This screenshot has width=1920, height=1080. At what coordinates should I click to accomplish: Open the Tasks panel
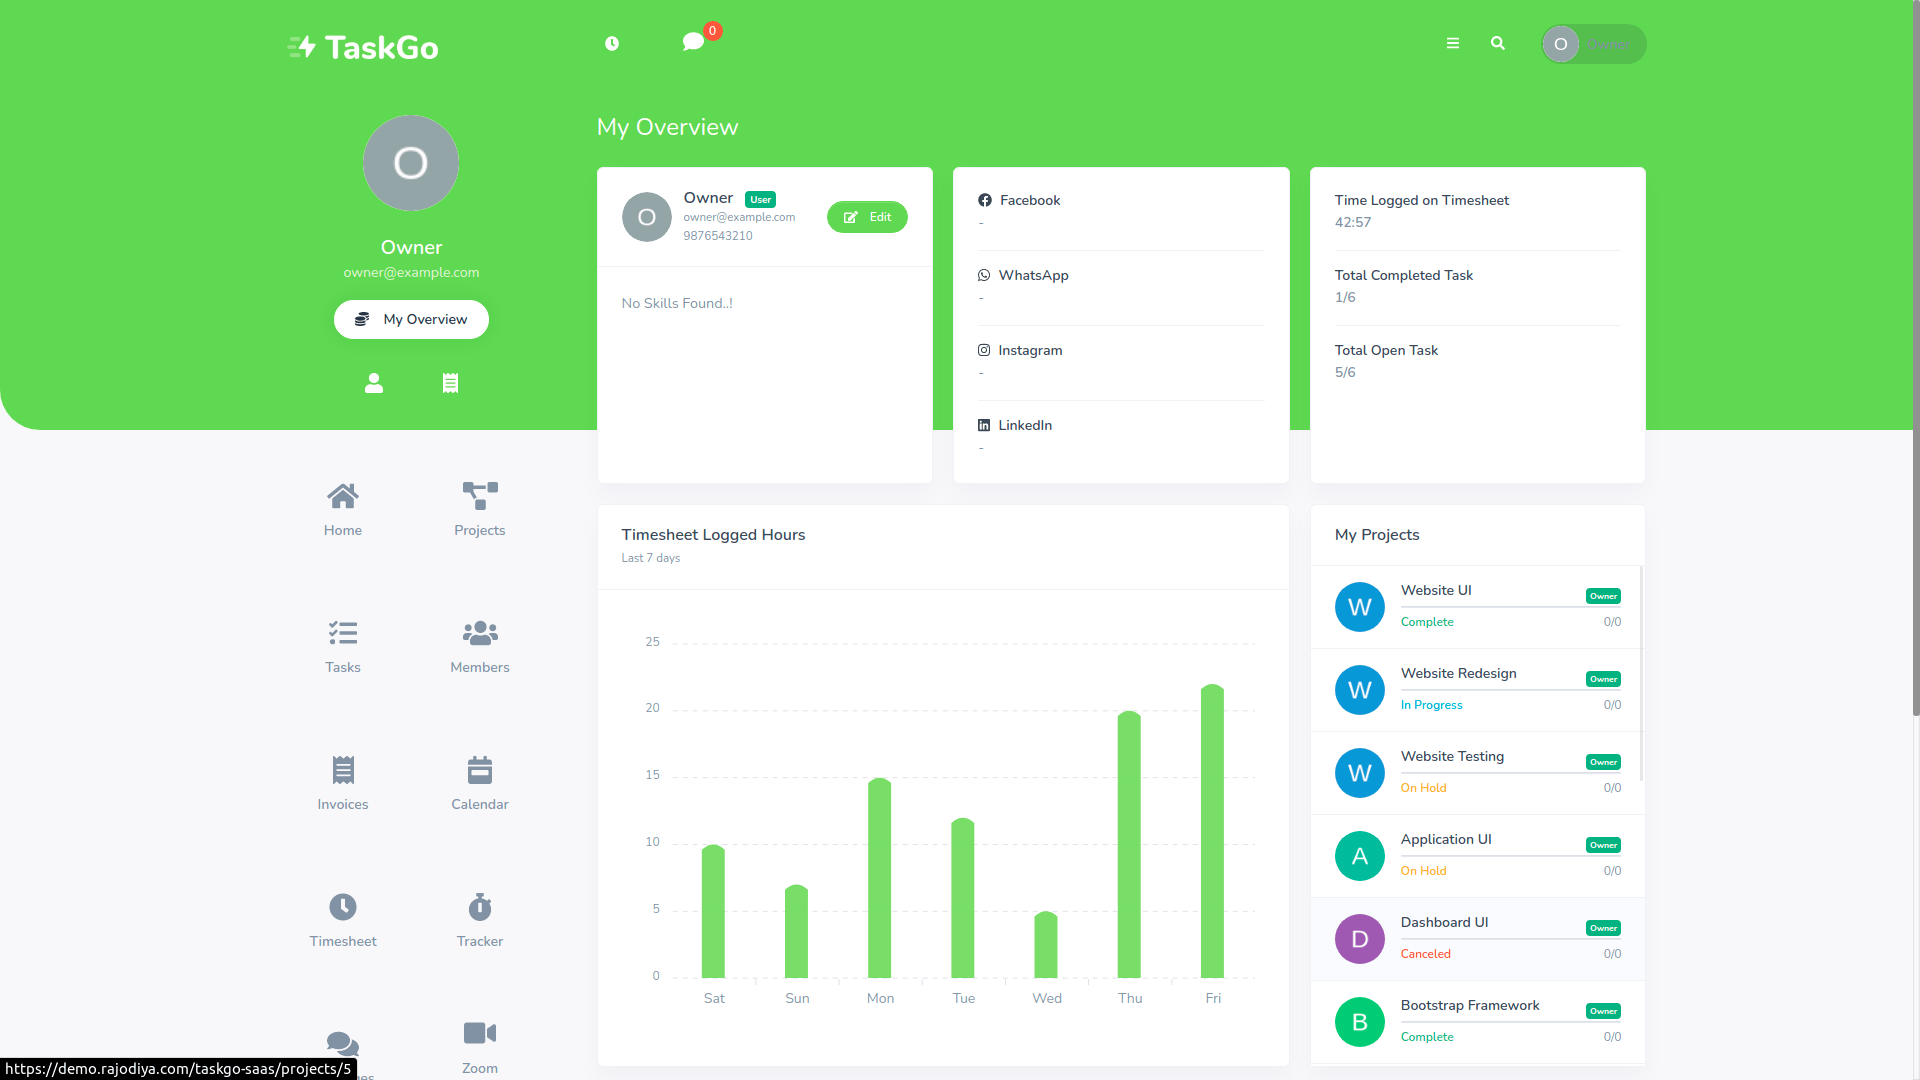[x=343, y=646]
